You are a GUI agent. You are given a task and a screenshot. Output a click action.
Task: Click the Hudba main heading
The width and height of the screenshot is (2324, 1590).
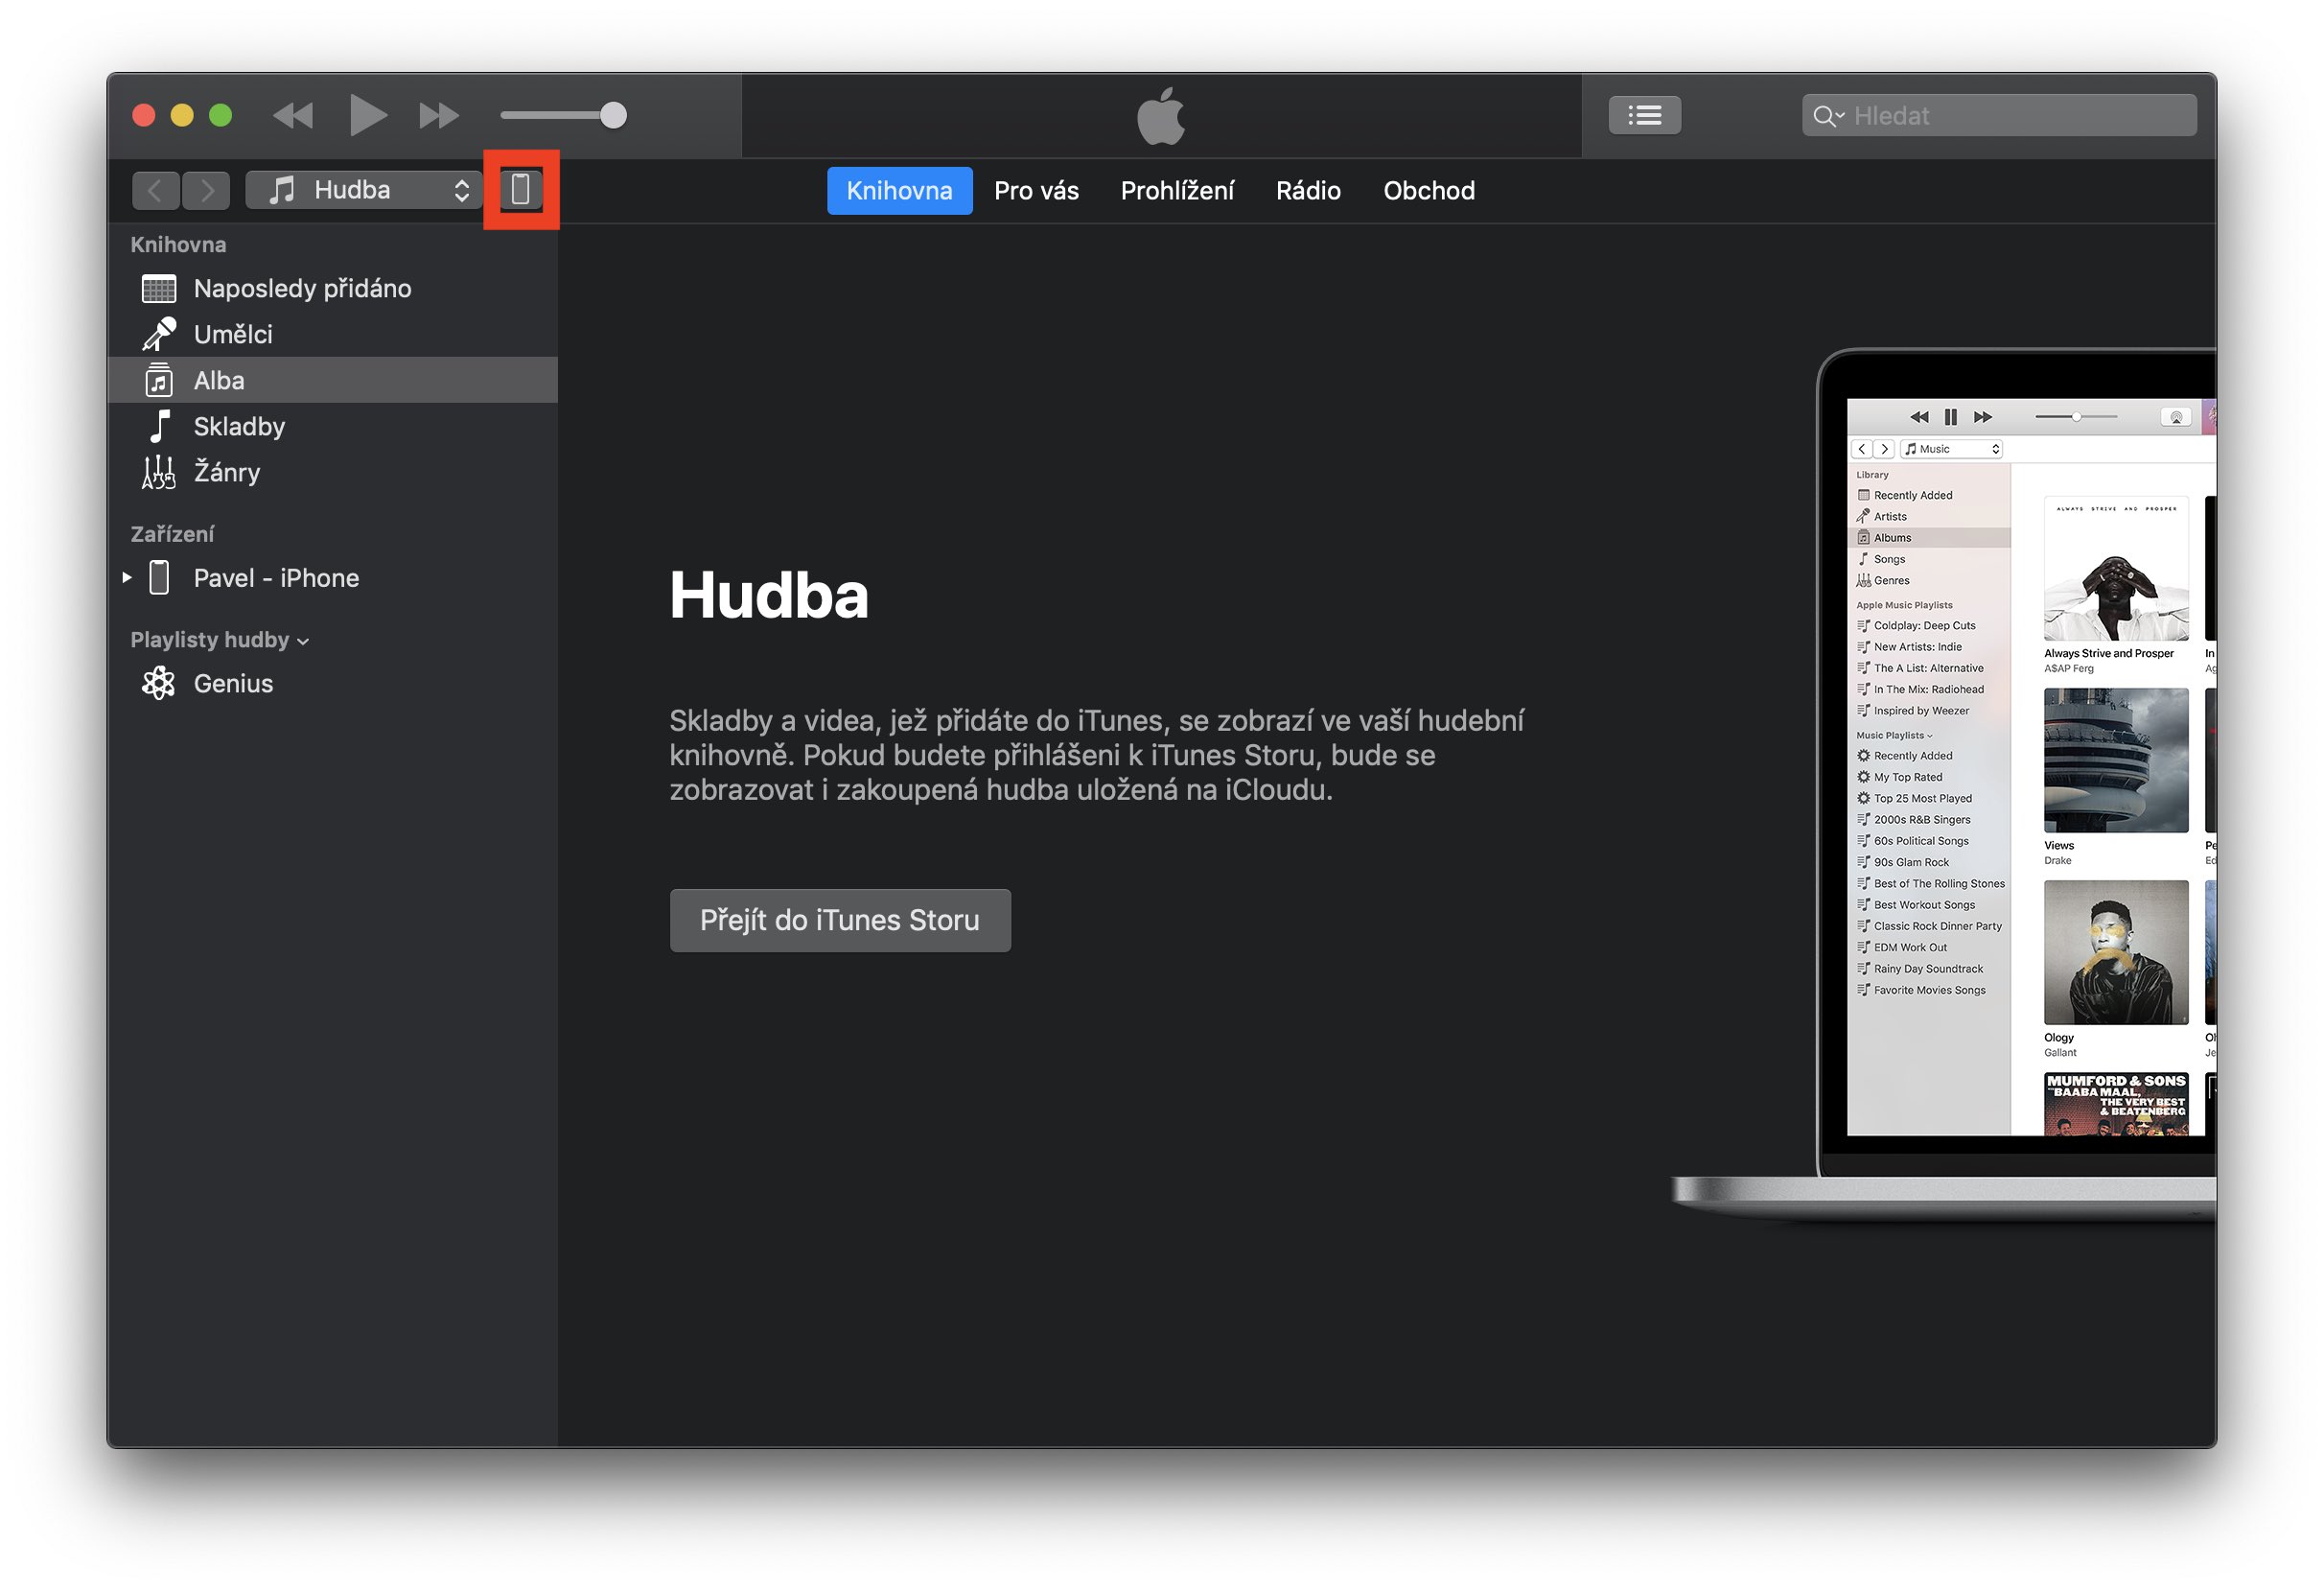(769, 596)
